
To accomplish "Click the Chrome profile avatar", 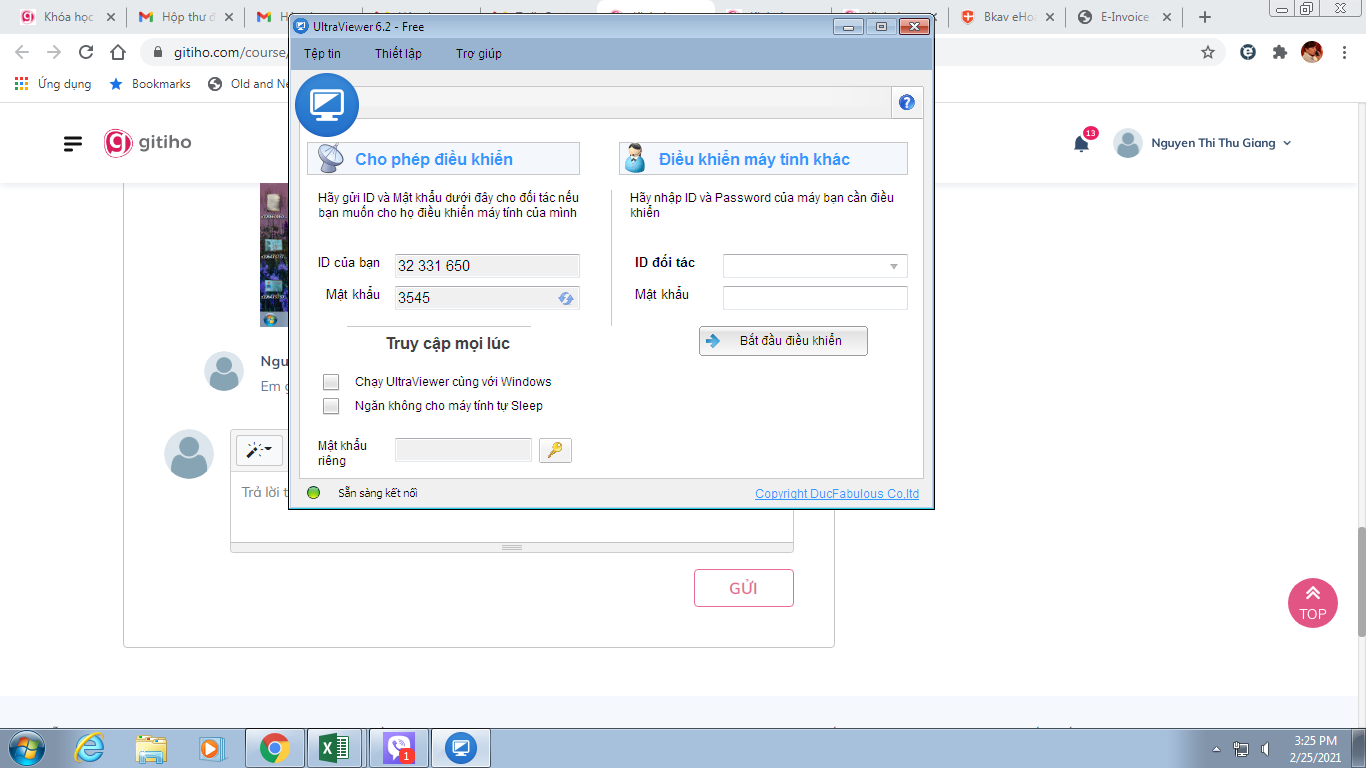I will click(x=1312, y=52).
